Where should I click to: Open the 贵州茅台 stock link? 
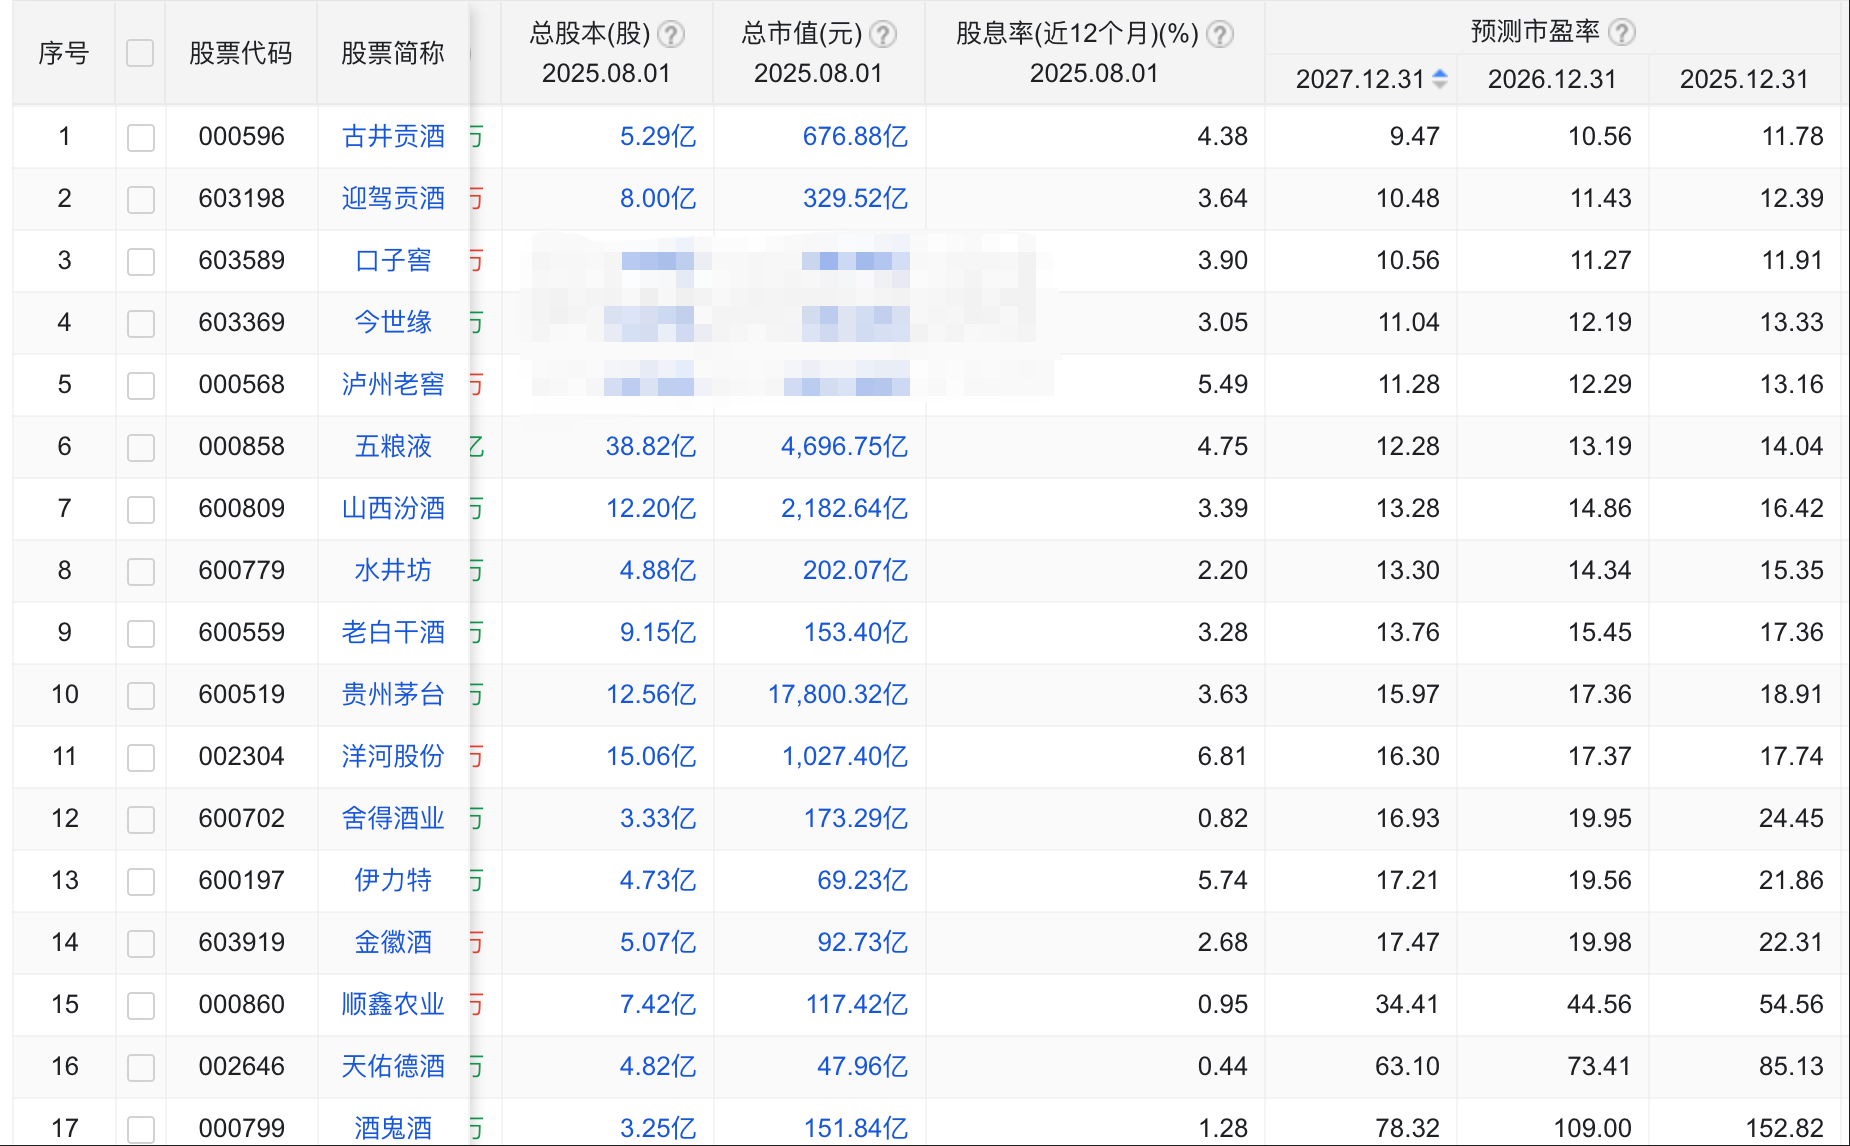(393, 694)
